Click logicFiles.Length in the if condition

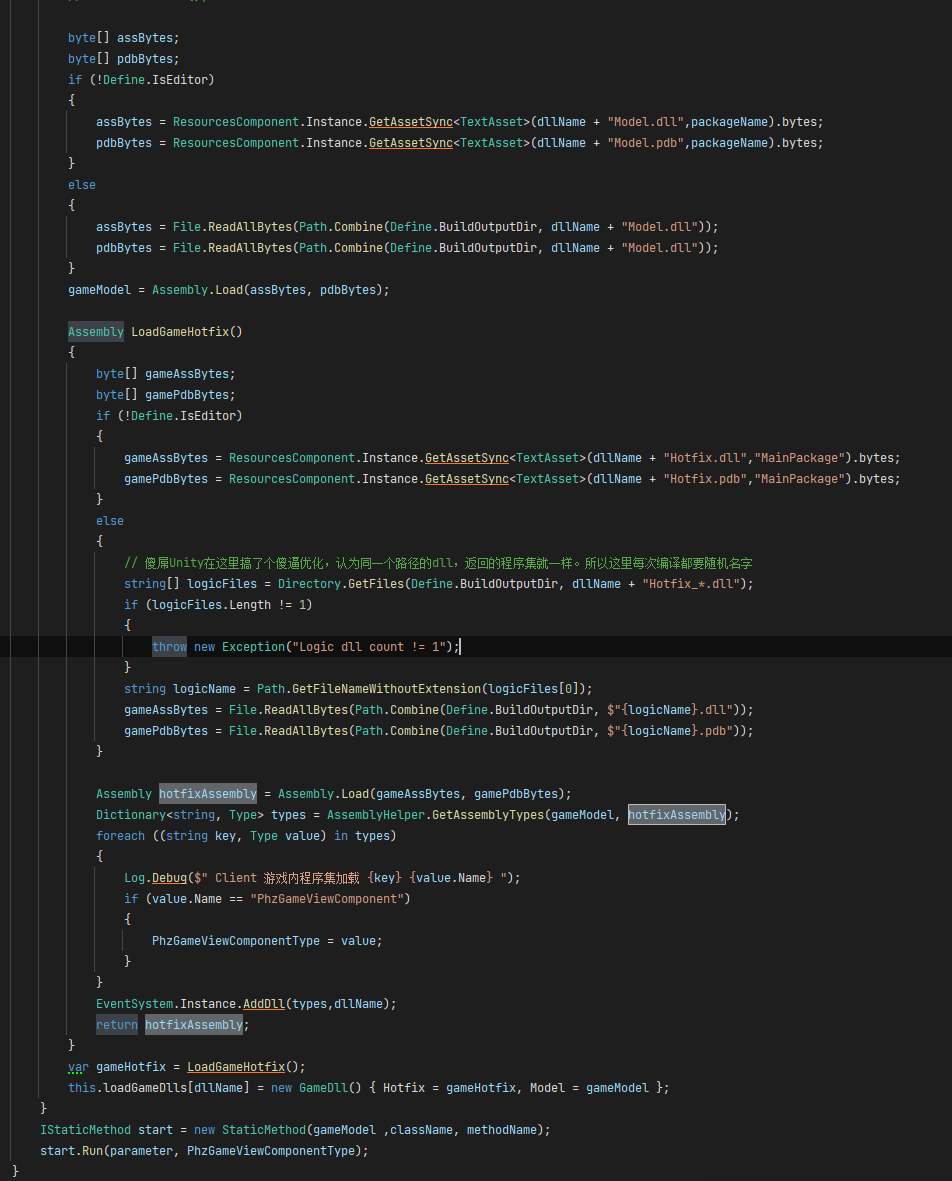coord(212,606)
